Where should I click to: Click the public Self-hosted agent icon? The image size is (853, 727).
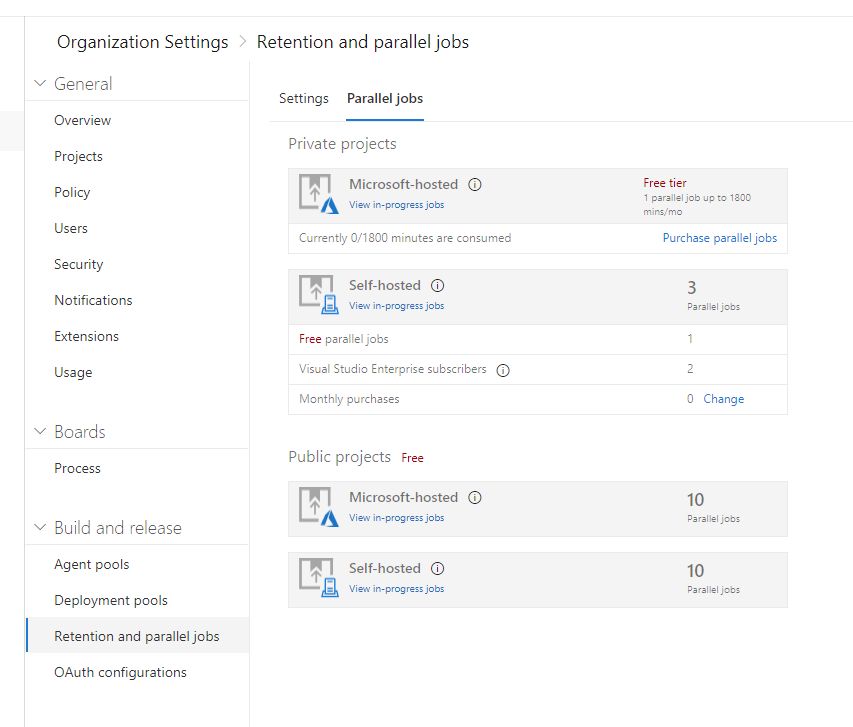(319, 577)
